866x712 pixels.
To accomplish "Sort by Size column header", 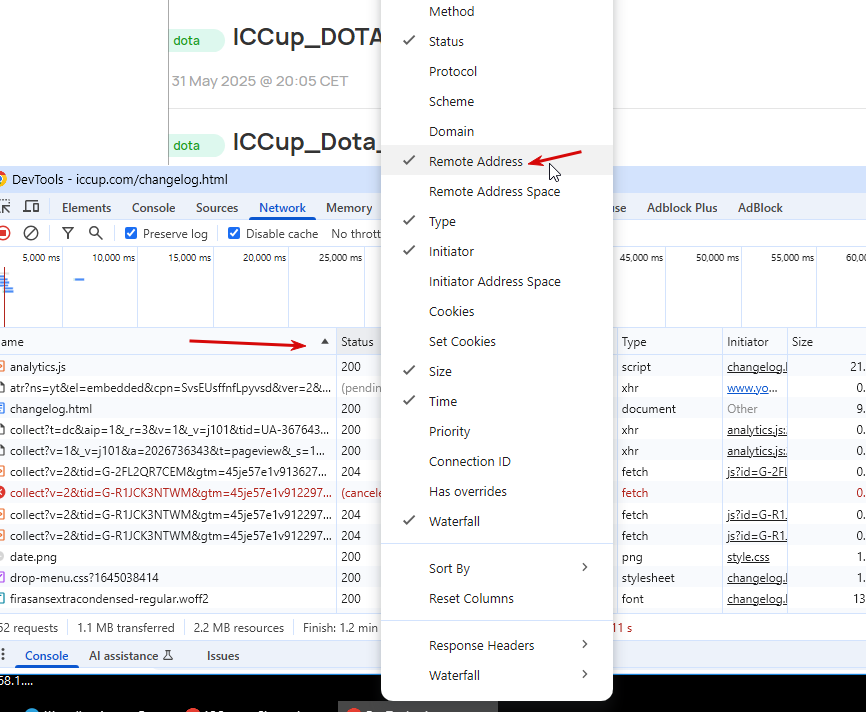I will pos(826,342).
